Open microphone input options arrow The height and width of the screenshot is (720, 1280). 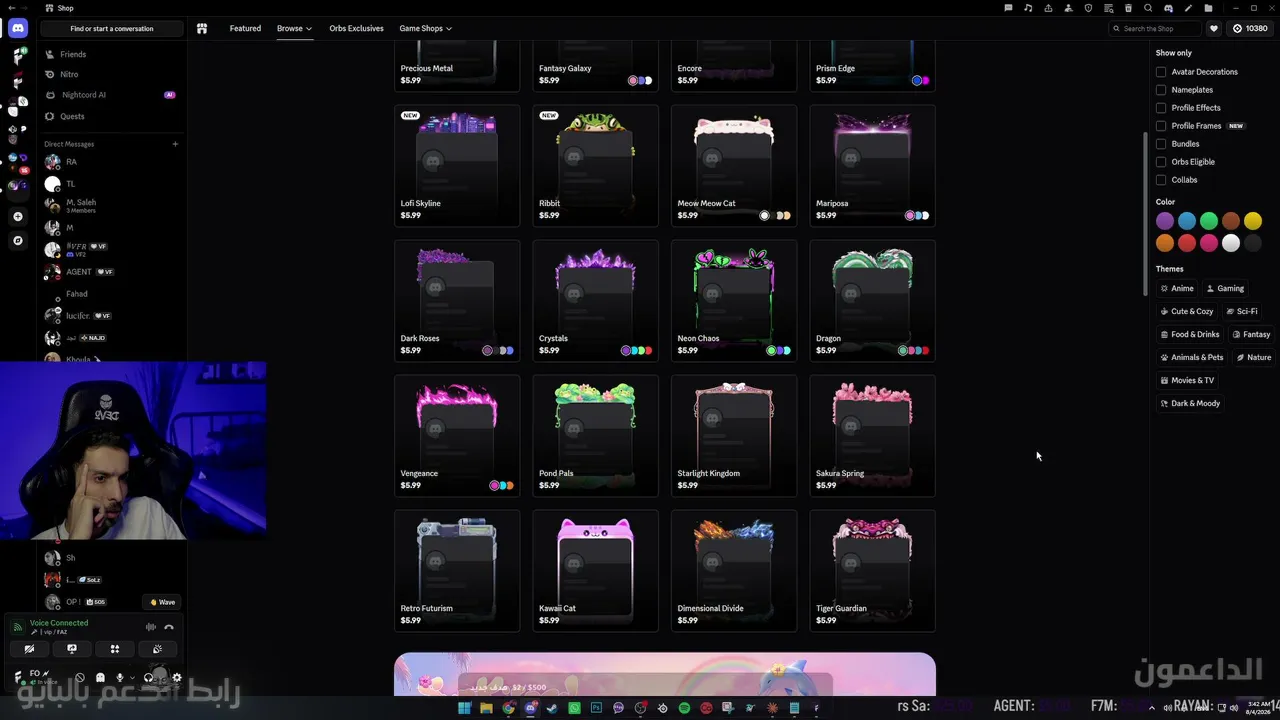pyautogui.click(x=132, y=678)
